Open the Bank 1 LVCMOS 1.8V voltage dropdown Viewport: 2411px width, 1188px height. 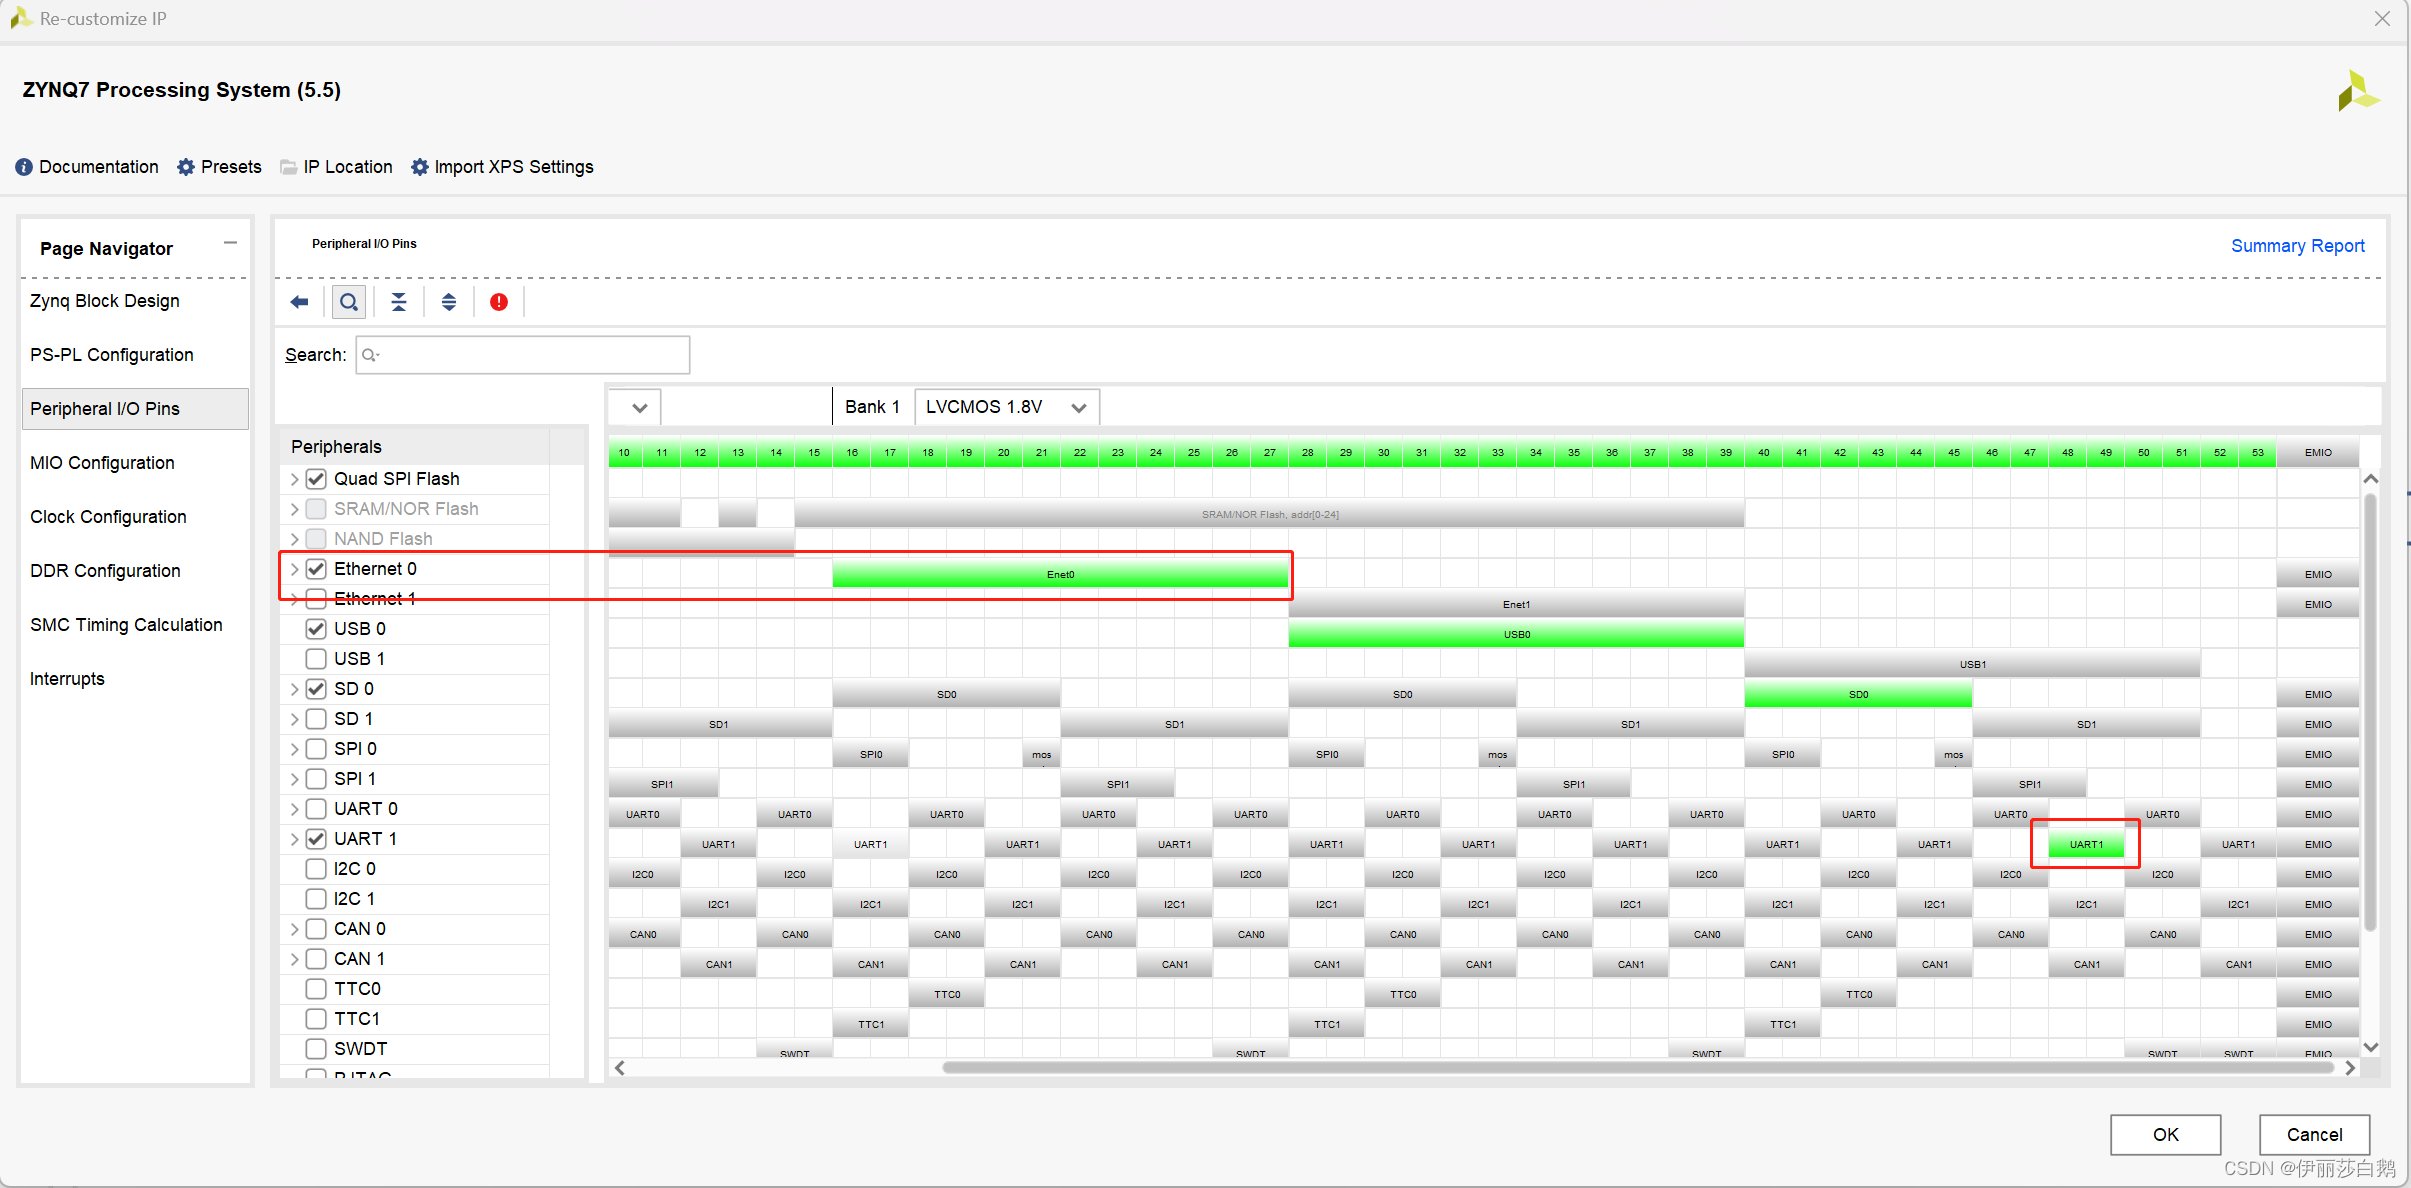pyautogui.click(x=1007, y=407)
